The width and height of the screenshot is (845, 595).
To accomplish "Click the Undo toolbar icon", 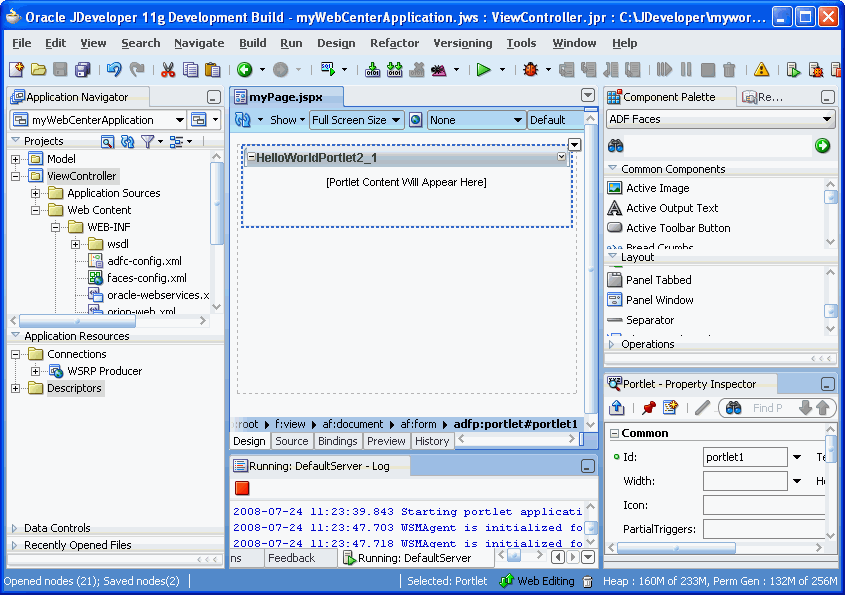I will click(x=114, y=70).
